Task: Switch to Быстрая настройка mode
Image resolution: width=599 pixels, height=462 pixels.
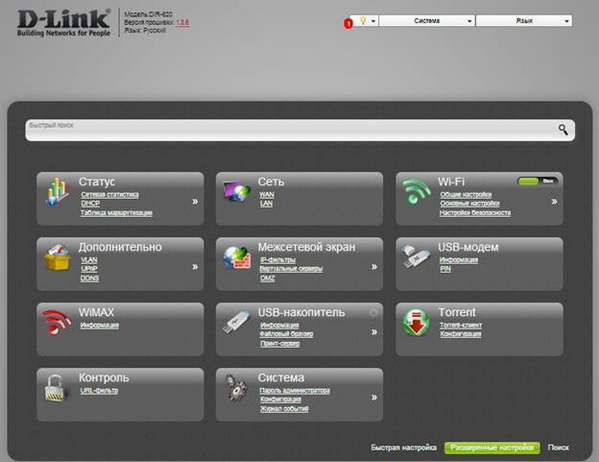Action: point(403,447)
